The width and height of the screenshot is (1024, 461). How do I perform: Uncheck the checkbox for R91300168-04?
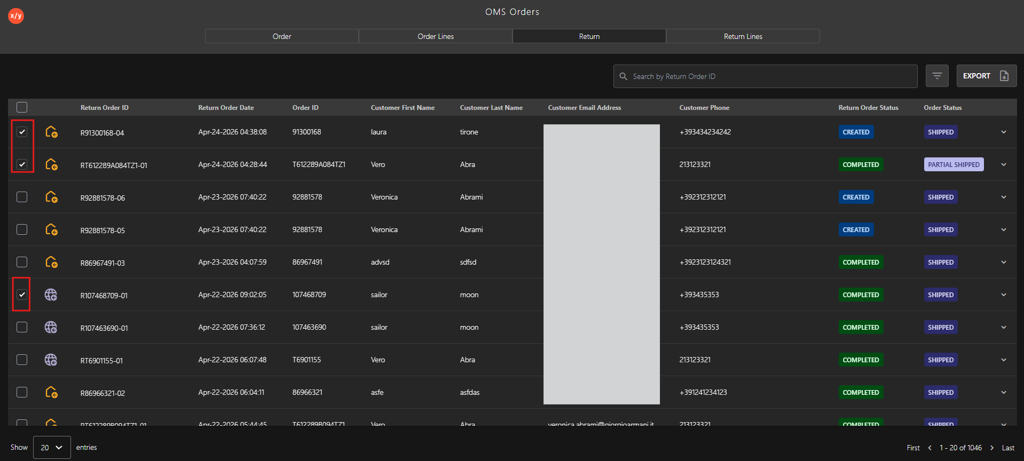pos(22,132)
